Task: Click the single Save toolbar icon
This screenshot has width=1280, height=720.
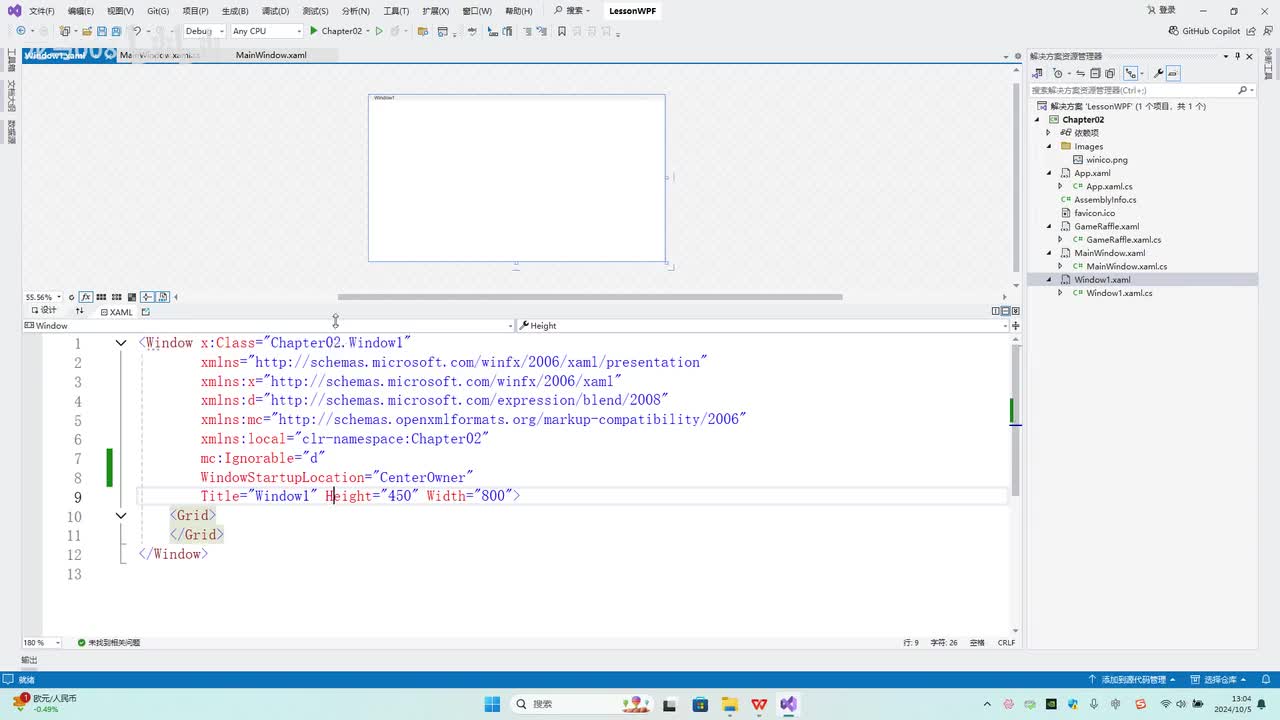Action: click(x=103, y=31)
